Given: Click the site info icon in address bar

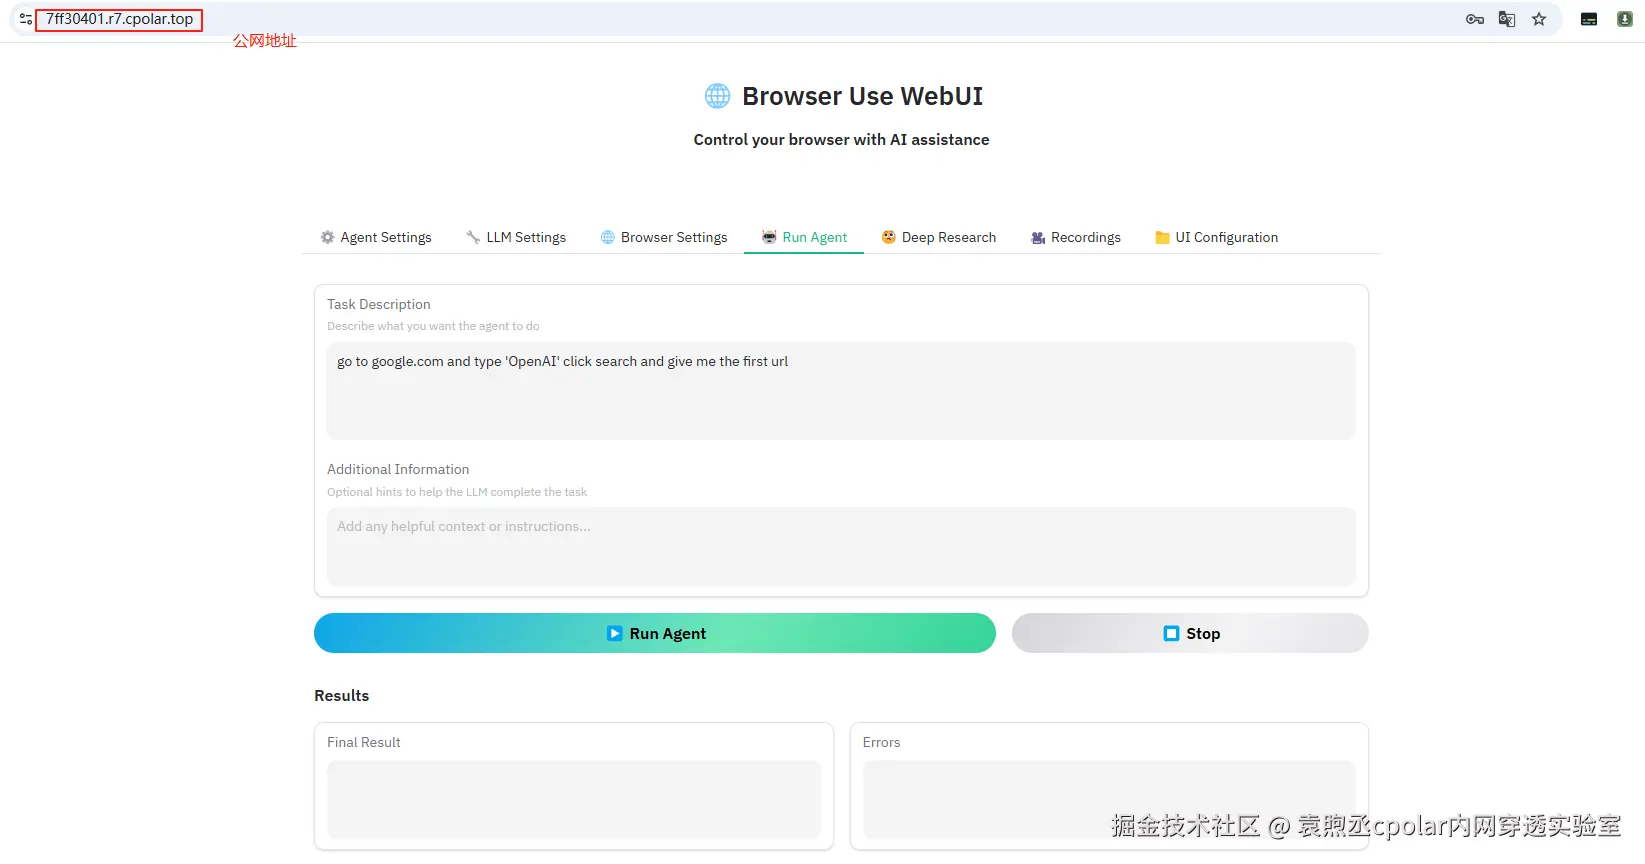Looking at the screenshot, I should point(26,19).
